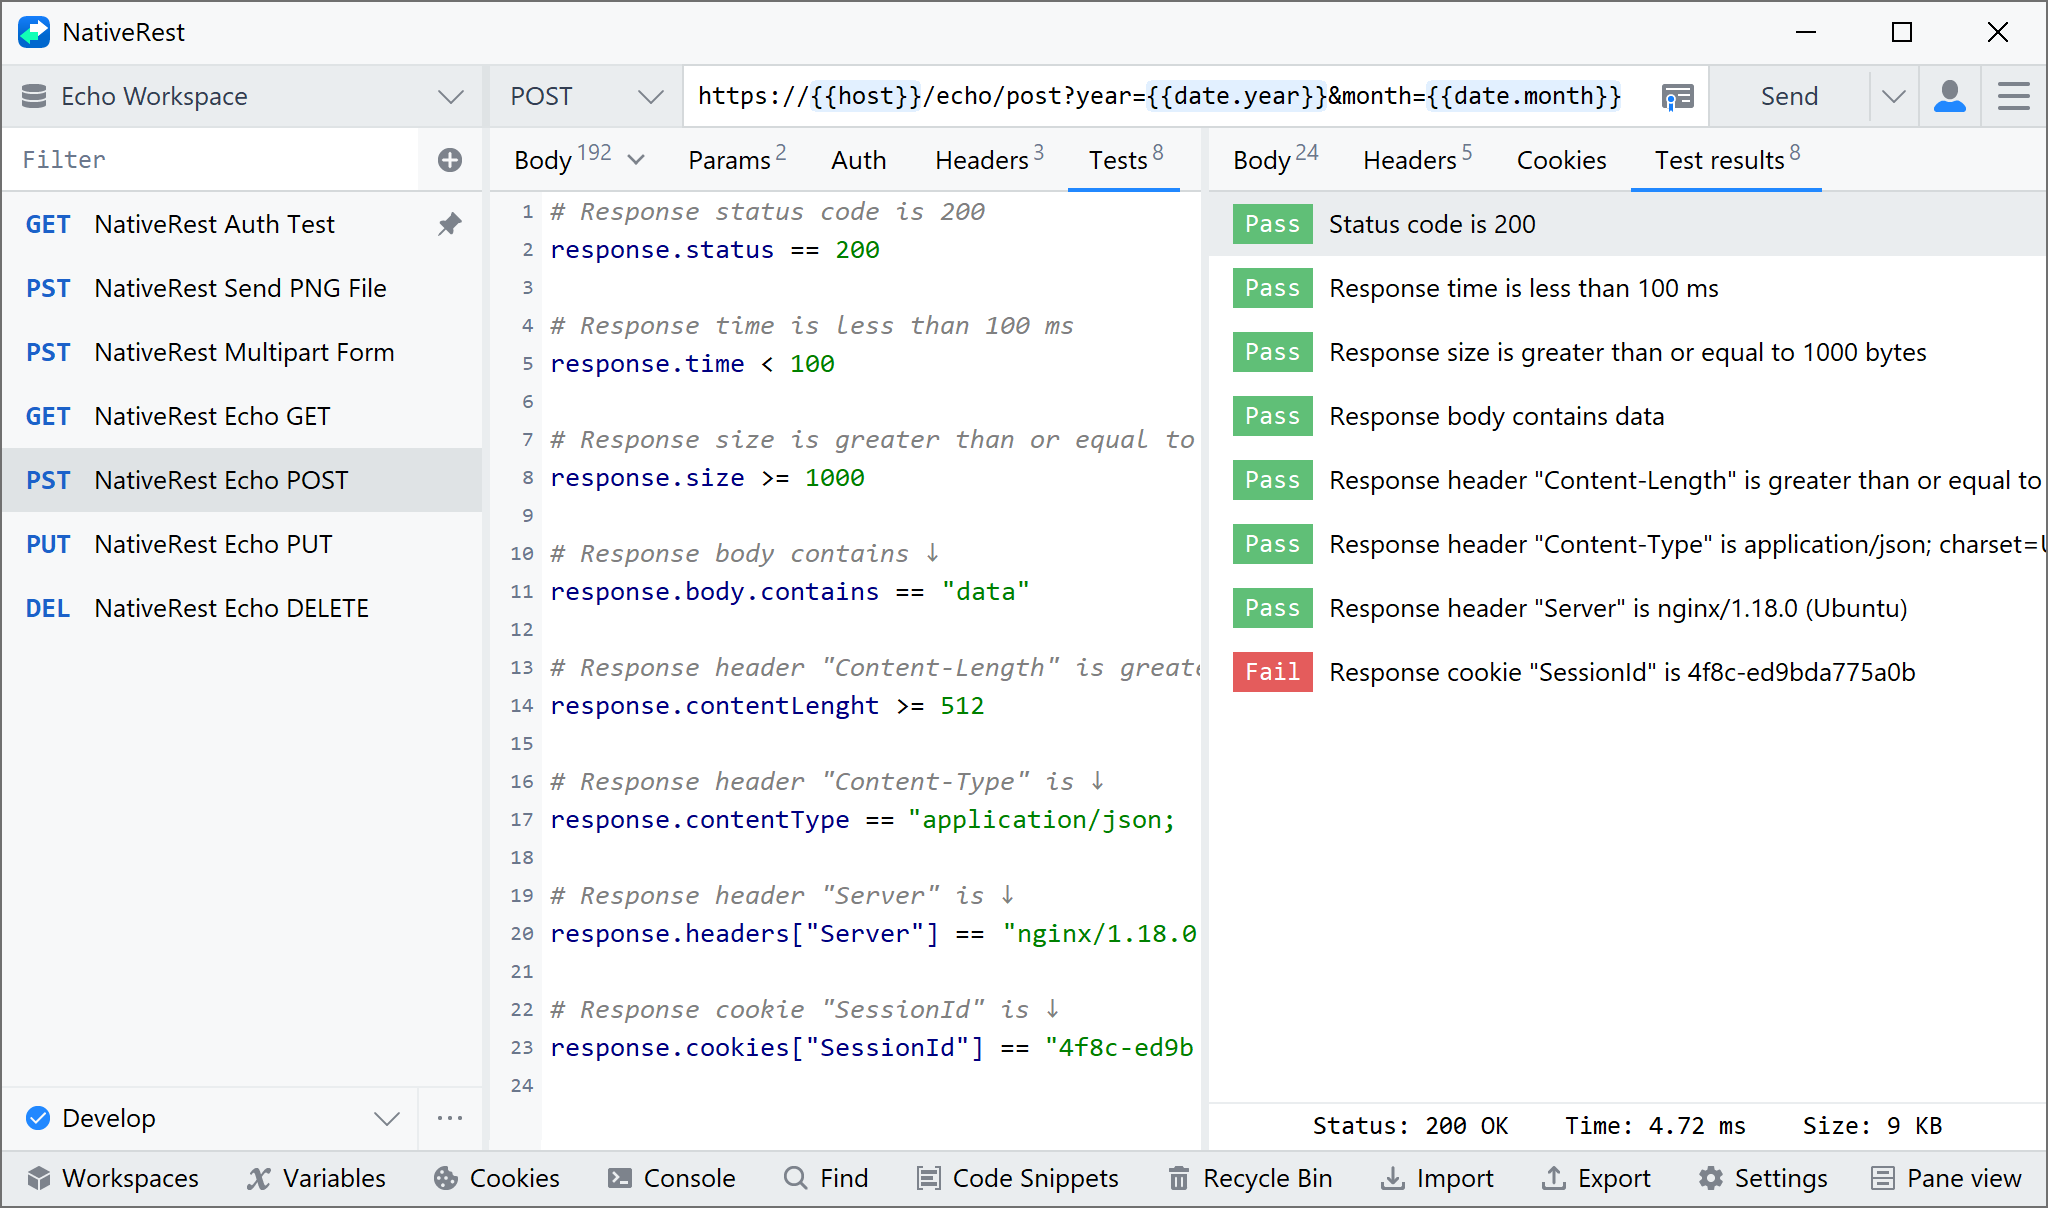The image size is (2048, 1208).
Task: Switch to the Params tab
Action: [736, 160]
